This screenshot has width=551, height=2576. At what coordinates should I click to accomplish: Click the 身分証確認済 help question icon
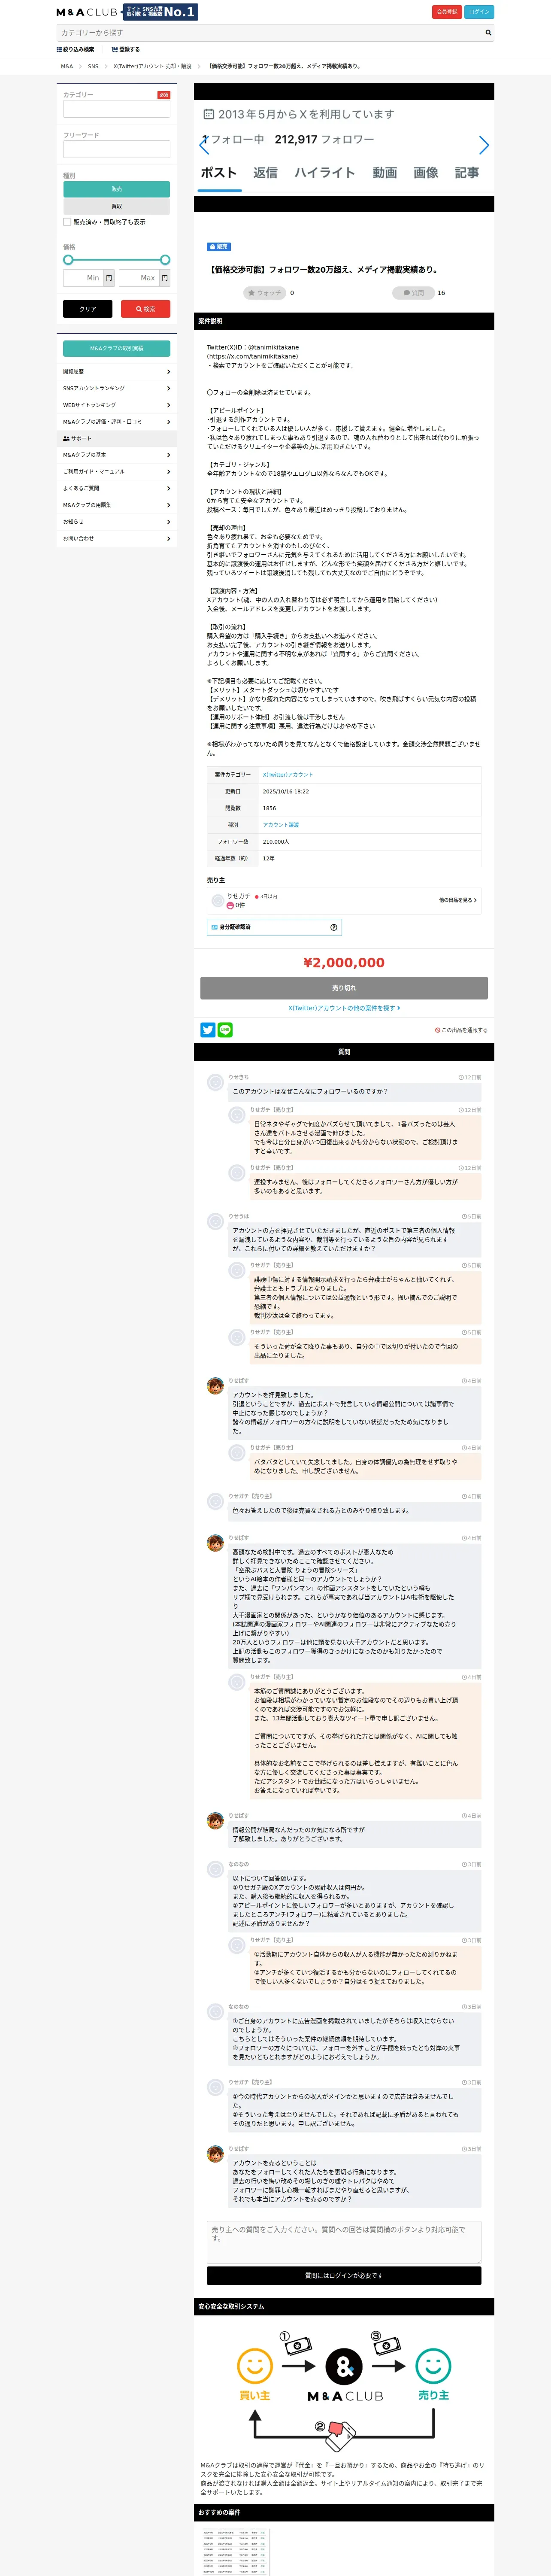[334, 927]
